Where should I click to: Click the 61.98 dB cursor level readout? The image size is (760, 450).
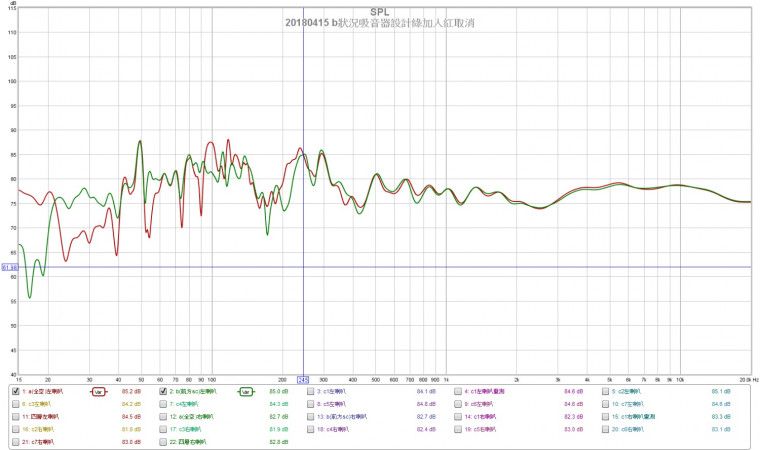[x=10, y=267]
